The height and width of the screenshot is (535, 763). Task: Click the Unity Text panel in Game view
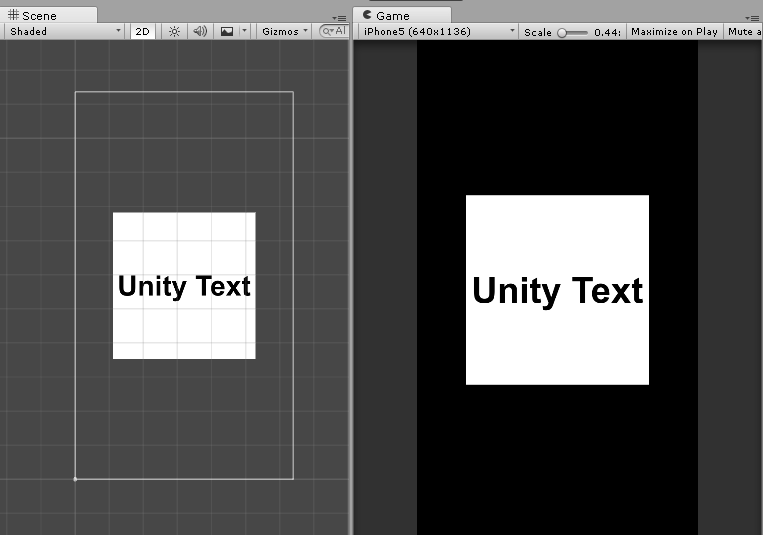[x=557, y=290]
